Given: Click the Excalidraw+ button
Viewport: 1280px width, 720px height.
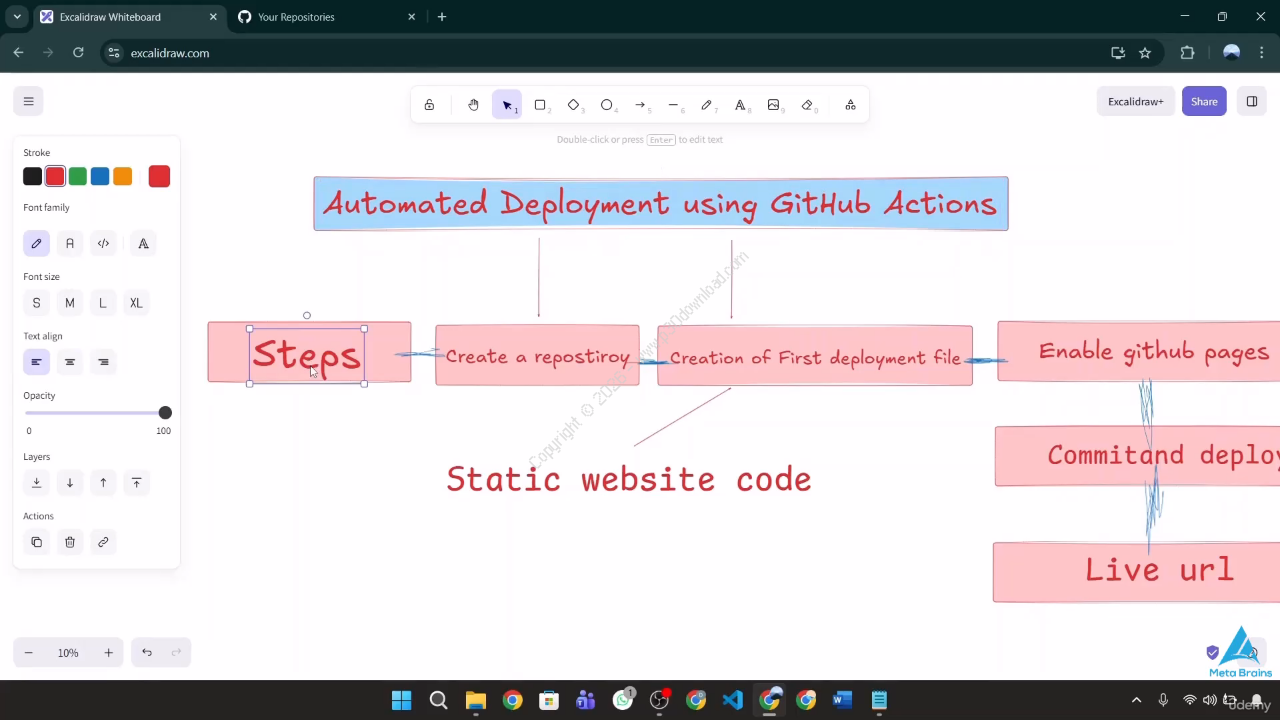Looking at the screenshot, I should (x=1135, y=101).
